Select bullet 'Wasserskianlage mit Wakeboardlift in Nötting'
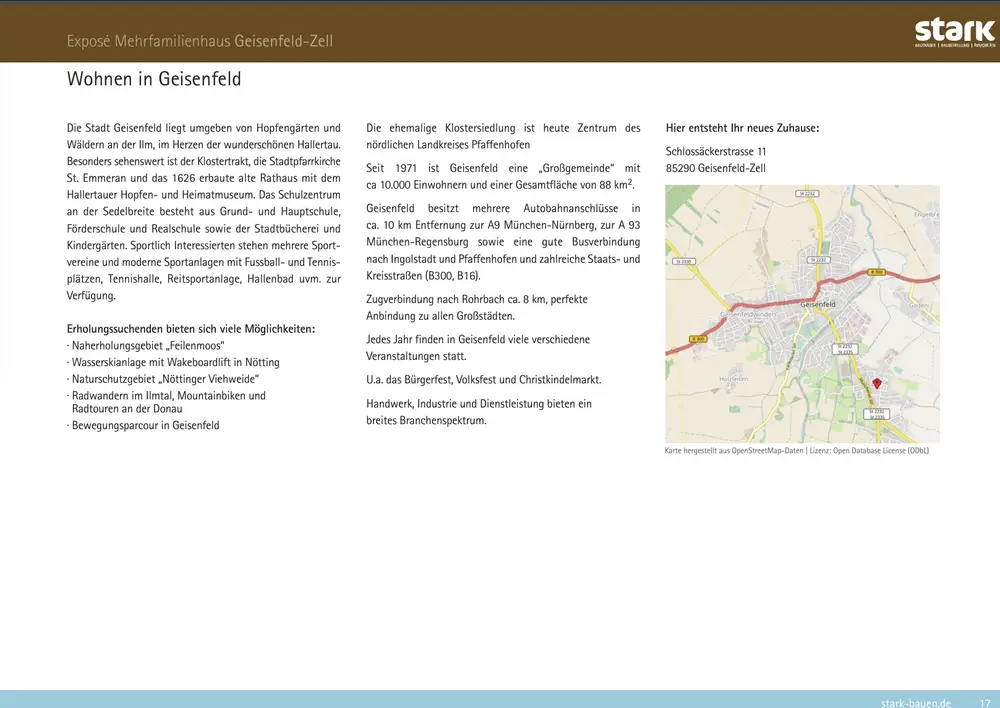Viewport: 1000px width, 708px height. 173,362
